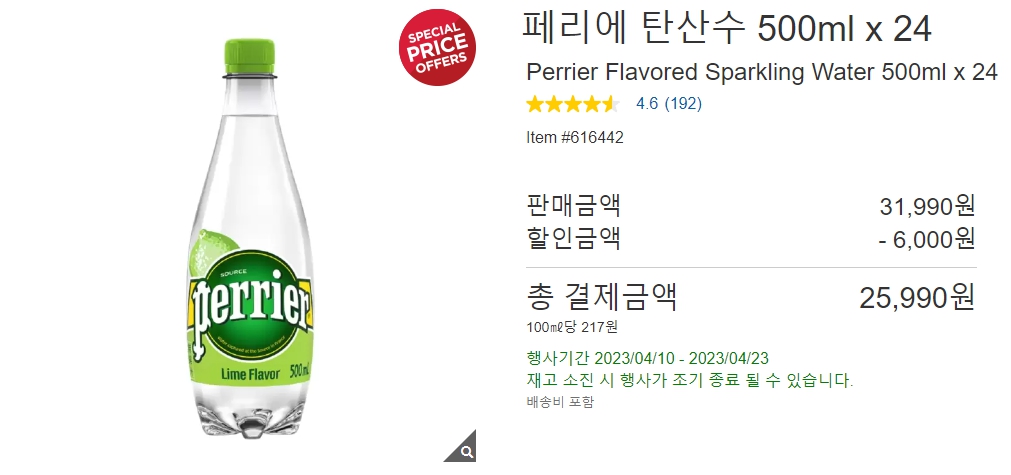
Task: Click the 25,990원 total price
Action: 917,298
